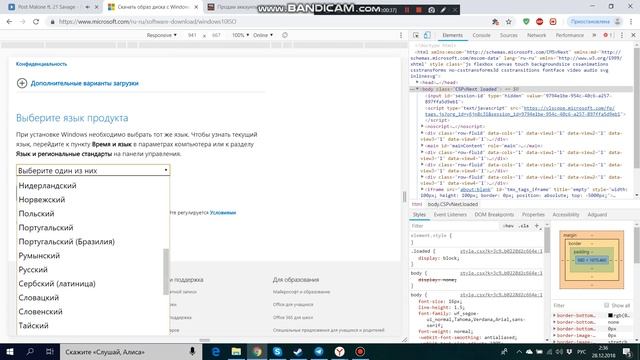Open Steam from the taskbar
The width and height of the screenshot is (640, 360).
pyautogui.click(x=298, y=352)
